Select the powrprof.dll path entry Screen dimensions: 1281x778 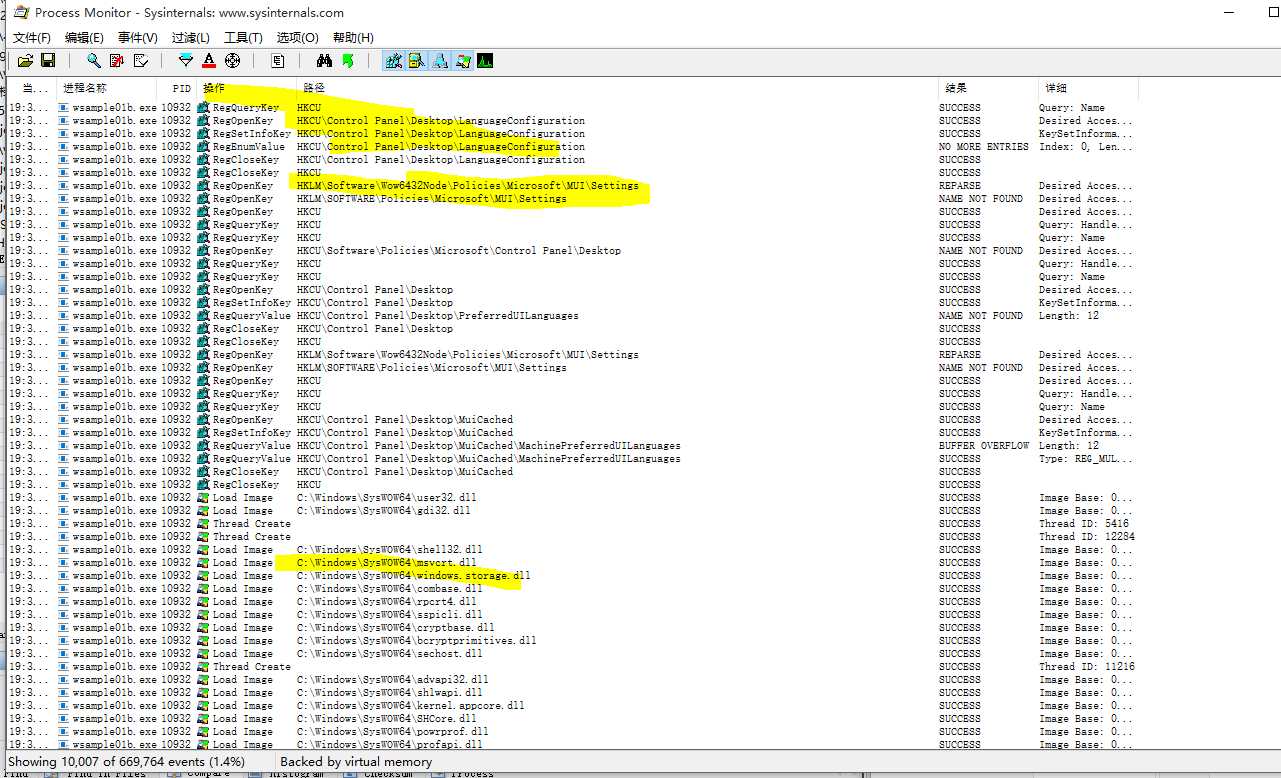coord(392,731)
